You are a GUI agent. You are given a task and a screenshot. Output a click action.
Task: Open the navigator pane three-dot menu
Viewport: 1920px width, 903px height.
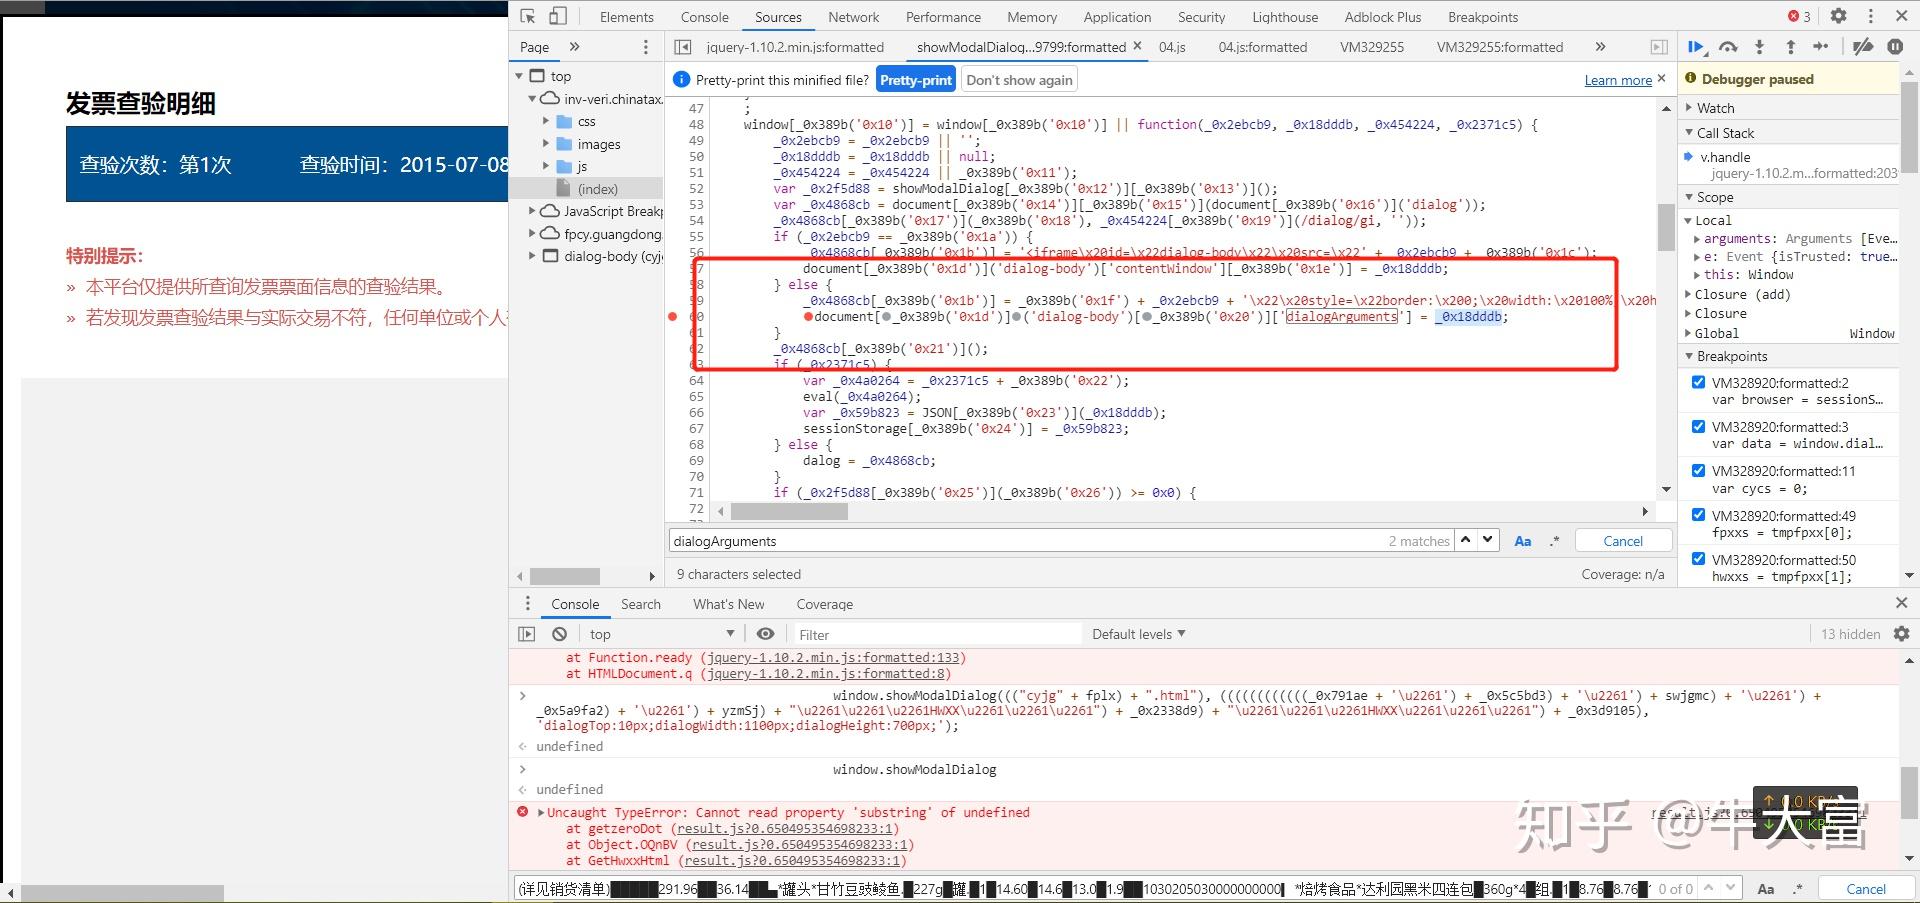646,47
